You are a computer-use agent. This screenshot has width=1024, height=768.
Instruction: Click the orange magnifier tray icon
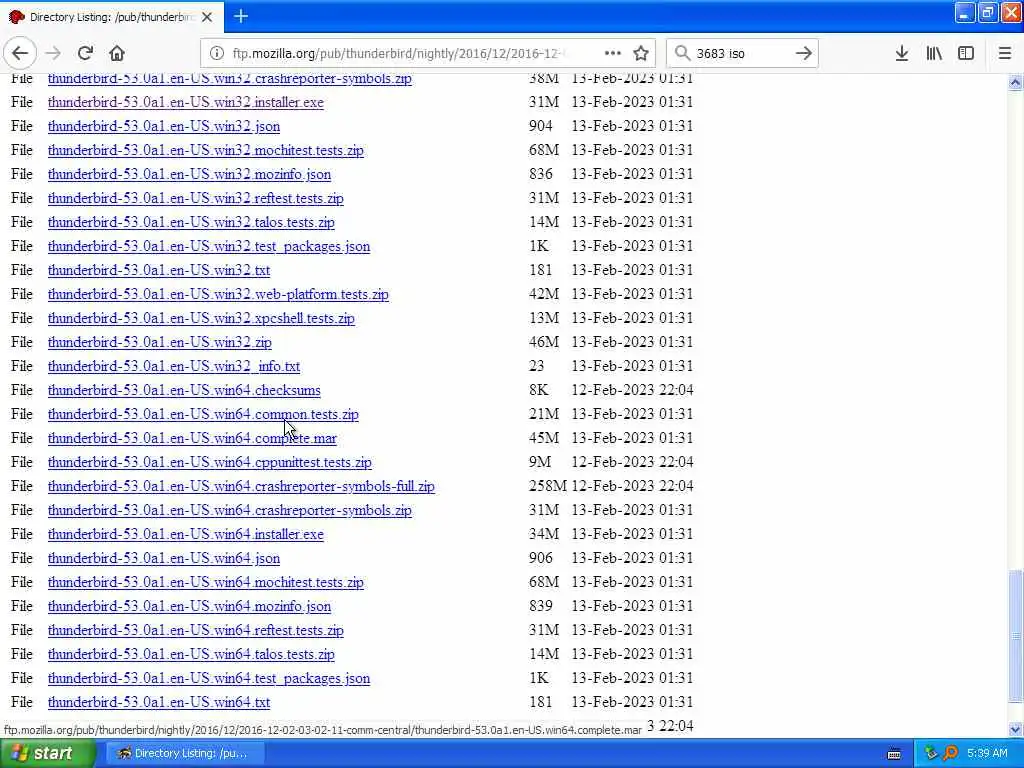[x=951, y=753]
